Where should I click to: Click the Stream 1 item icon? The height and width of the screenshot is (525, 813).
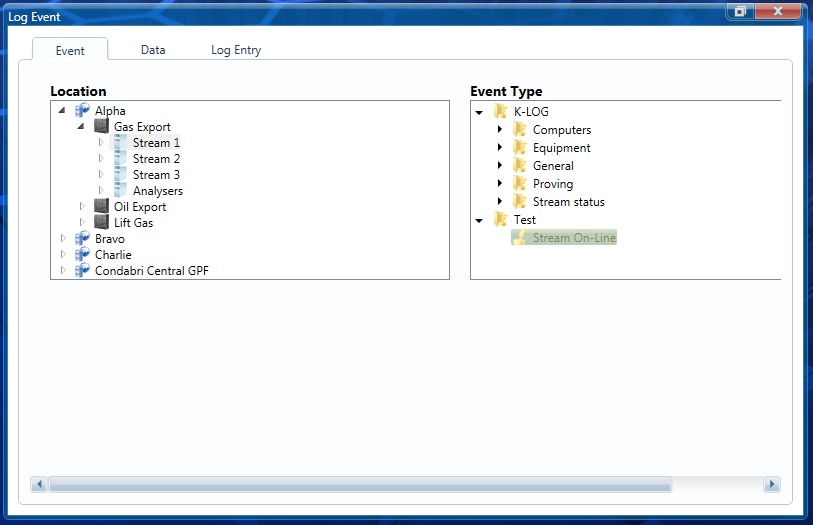point(120,142)
